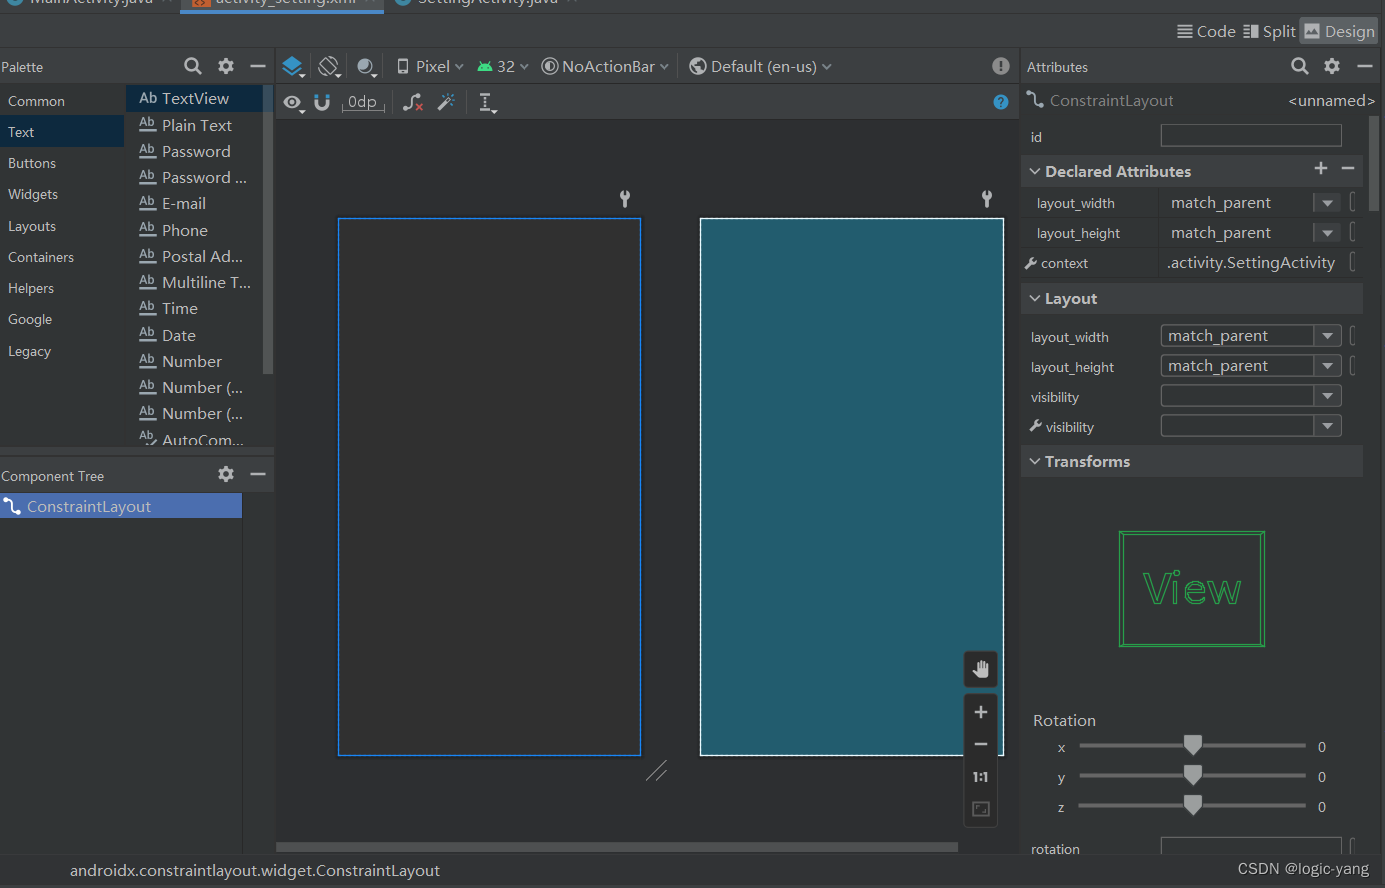Zoom out on design surface
Viewport: 1385px width, 888px height.
point(981,744)
